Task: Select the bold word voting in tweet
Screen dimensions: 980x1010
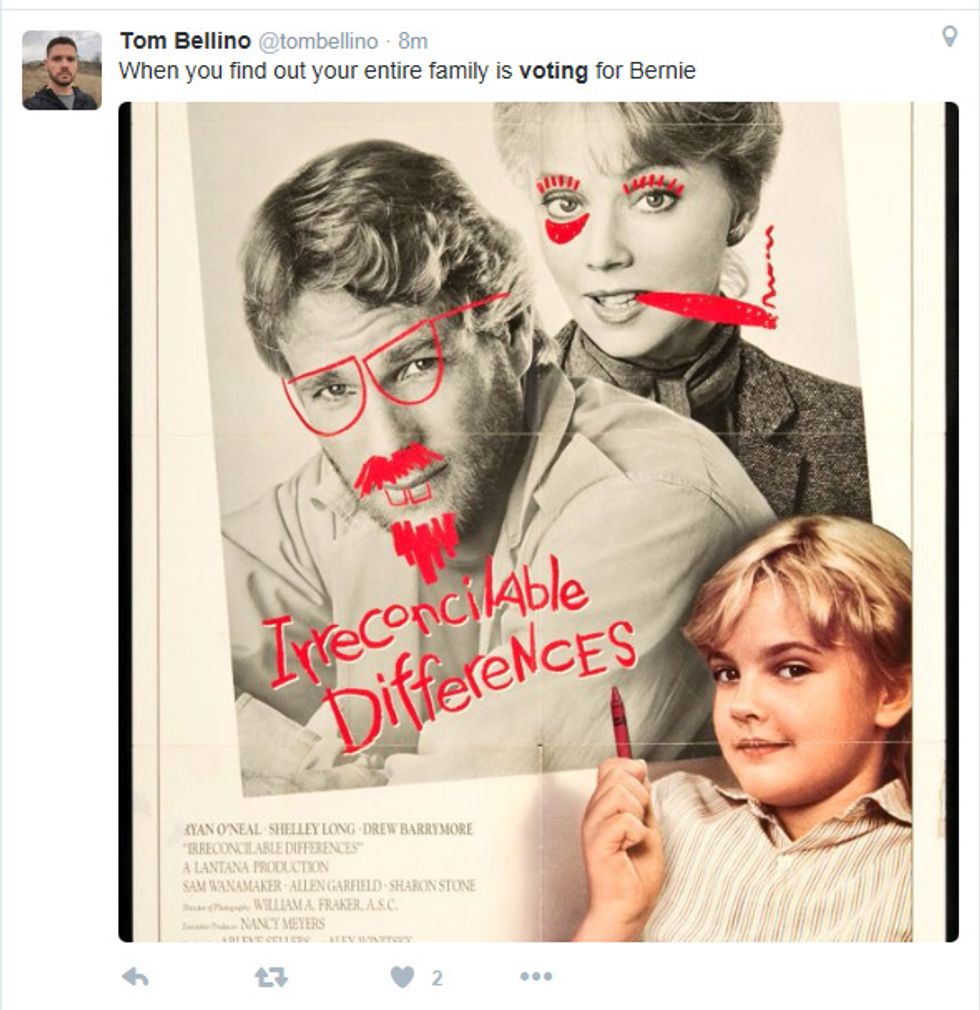Action: 553,71
